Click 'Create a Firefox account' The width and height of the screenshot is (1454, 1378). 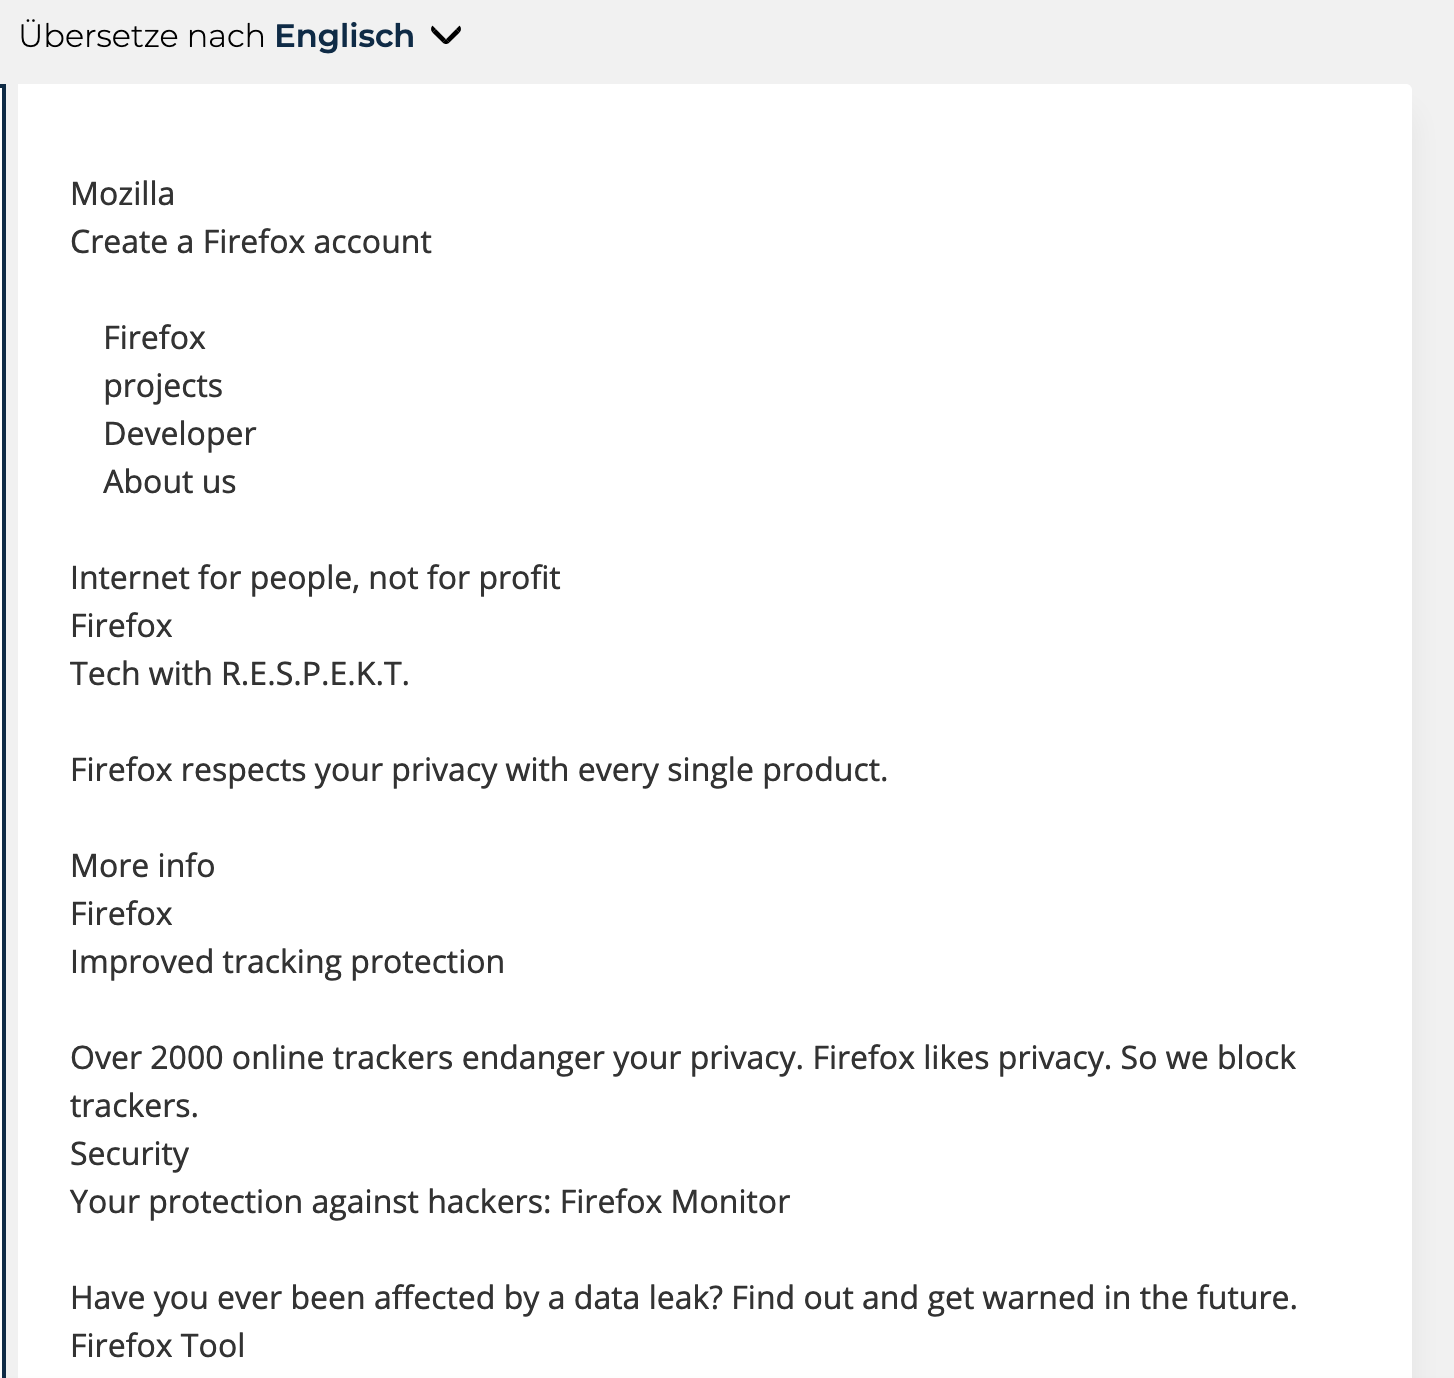[x=251, y=242]
